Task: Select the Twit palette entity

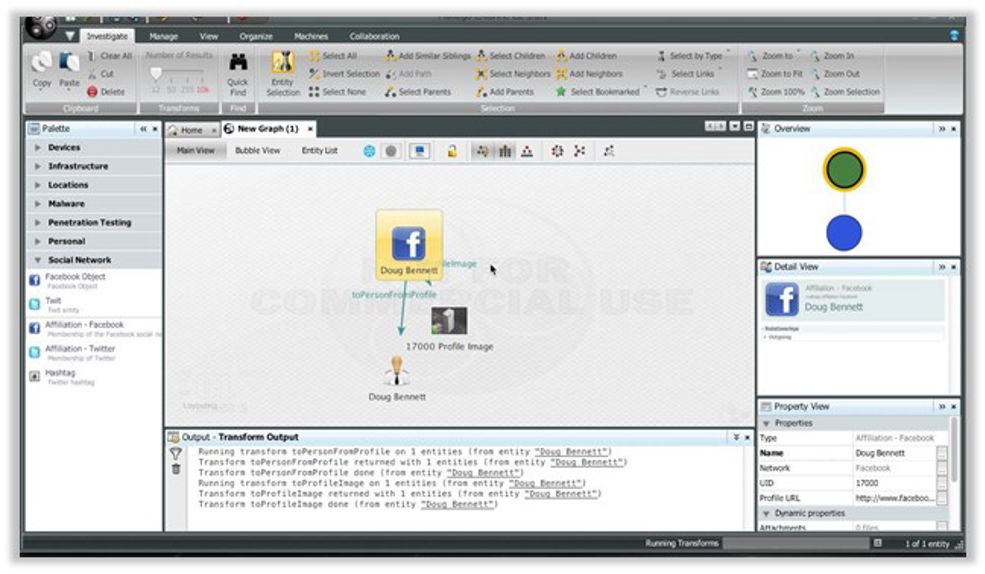Action: pyautogui.click(x=94, y=305)
